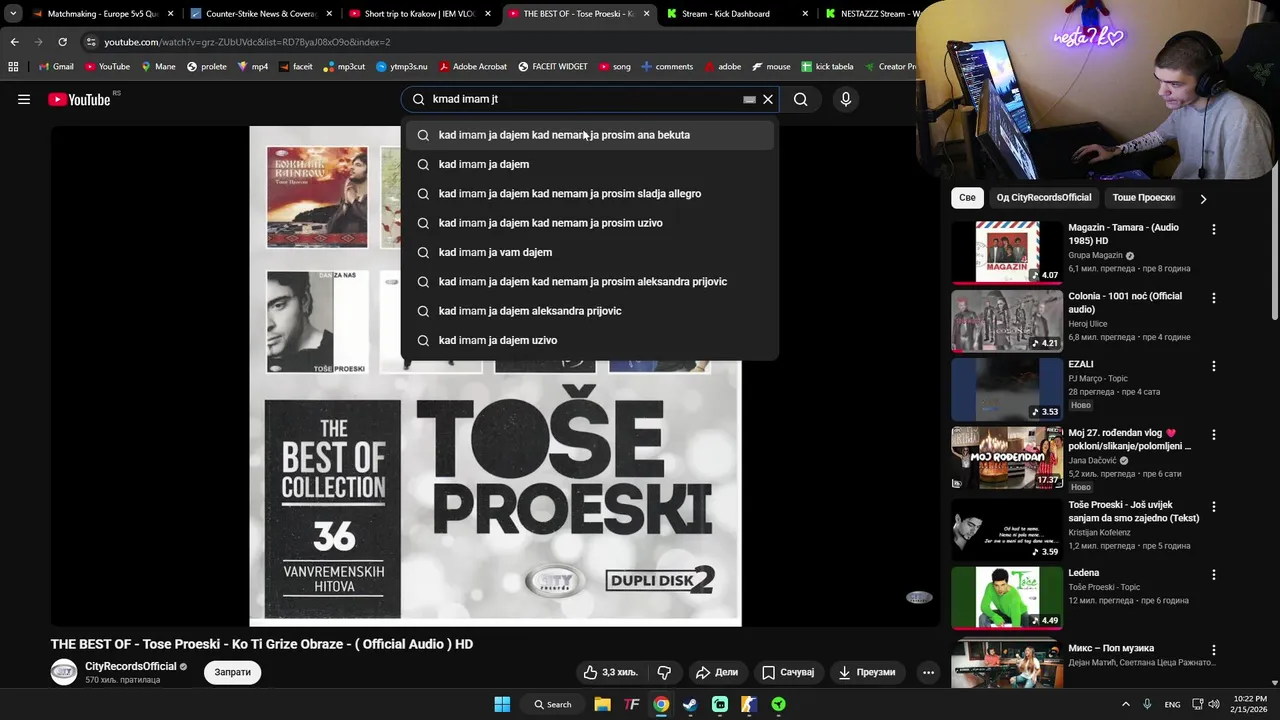Switch to 'Short trip to Krakow' tab

(418, 14)
